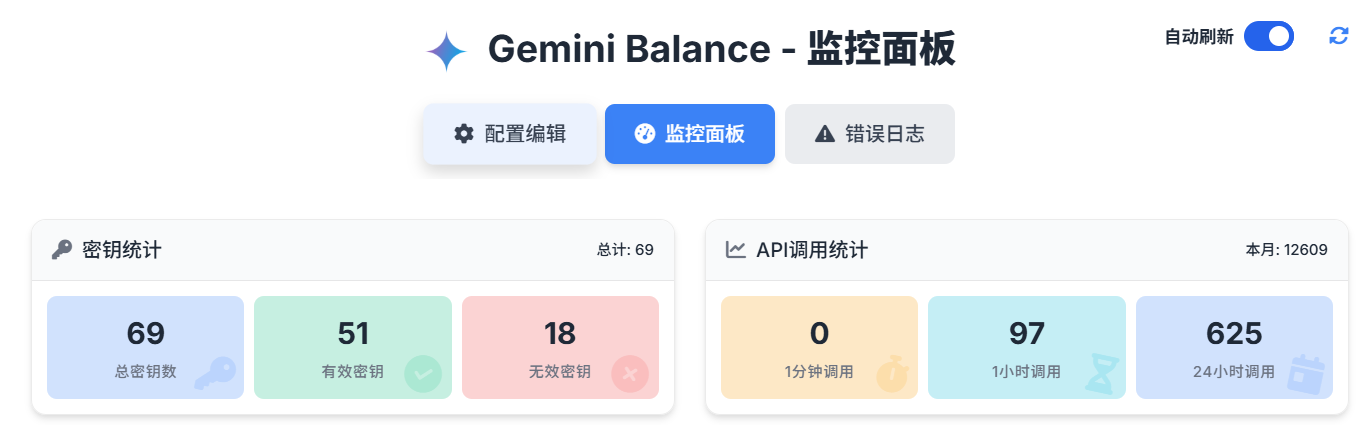Open the 错误日志 error log tab

869,134
